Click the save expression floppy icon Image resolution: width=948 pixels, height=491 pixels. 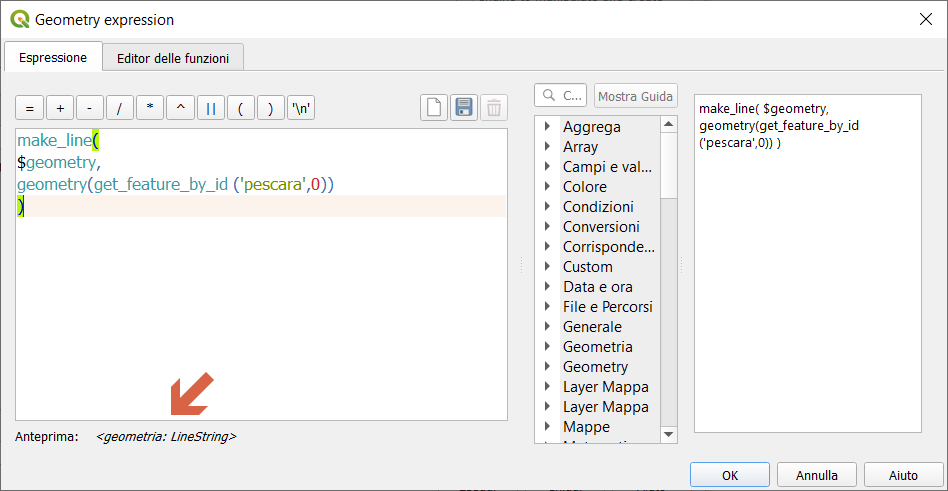click(464, 108)
